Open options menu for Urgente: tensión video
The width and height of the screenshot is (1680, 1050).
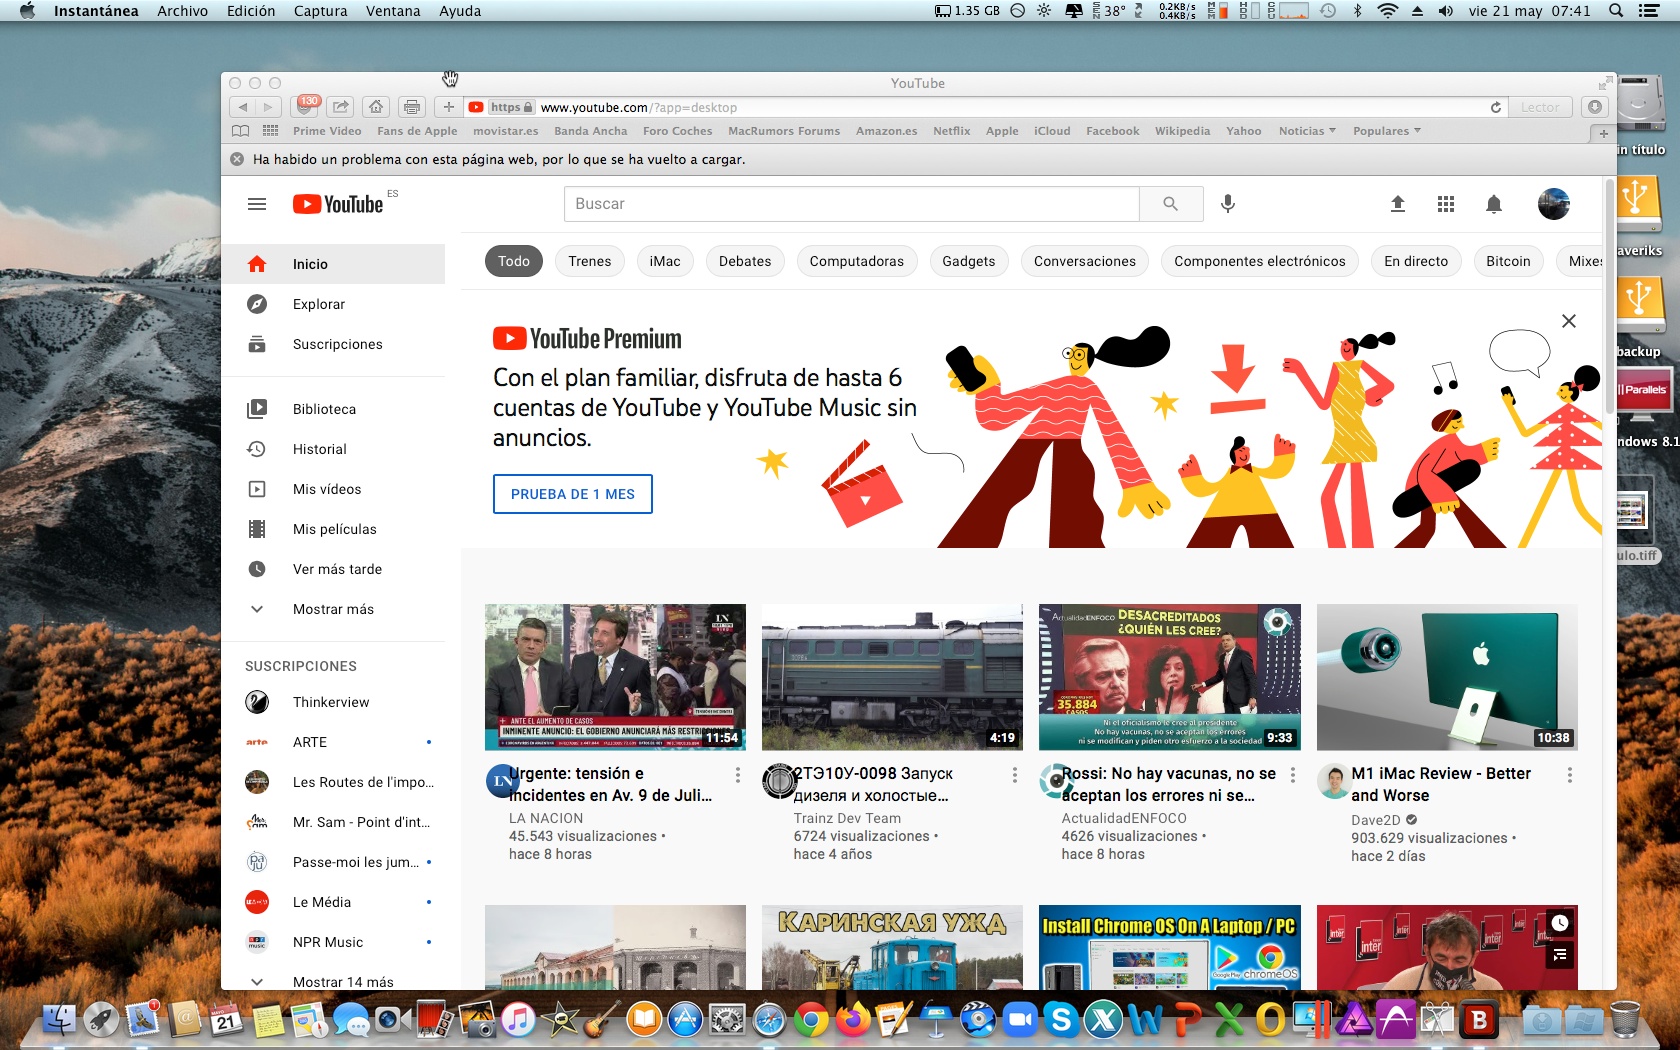click(738, 775)
